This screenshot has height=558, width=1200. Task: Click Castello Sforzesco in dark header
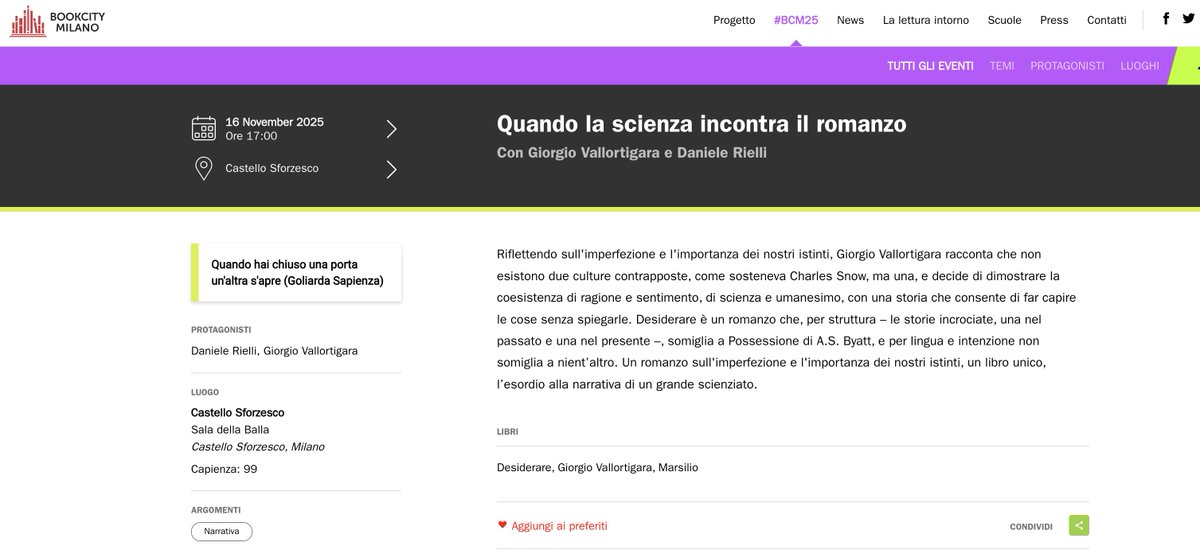(x=272, y=169)
